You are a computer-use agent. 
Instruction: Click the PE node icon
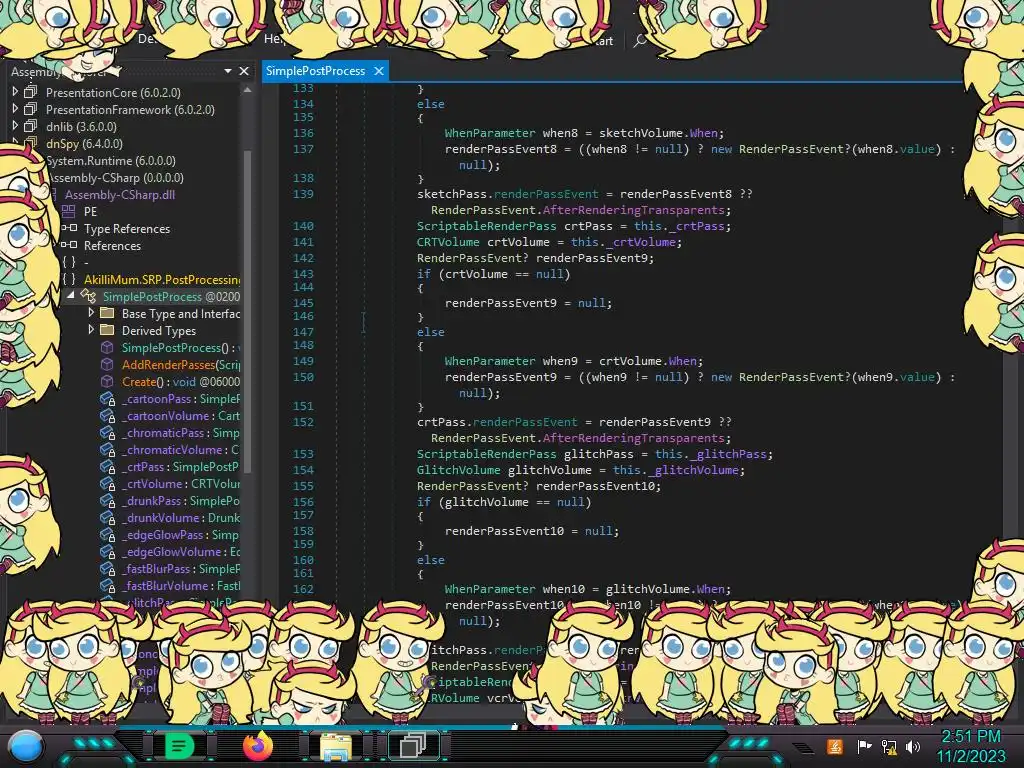[x=69, y=211]
